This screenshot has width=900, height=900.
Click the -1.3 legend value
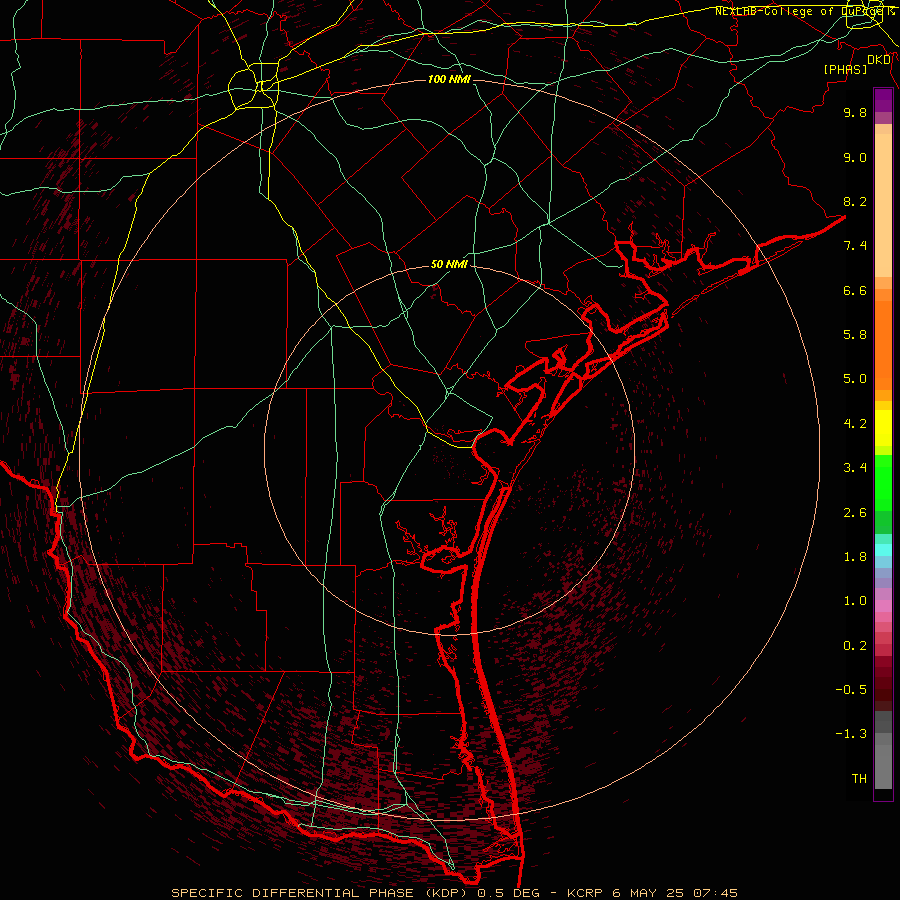[x=851, y=734]
